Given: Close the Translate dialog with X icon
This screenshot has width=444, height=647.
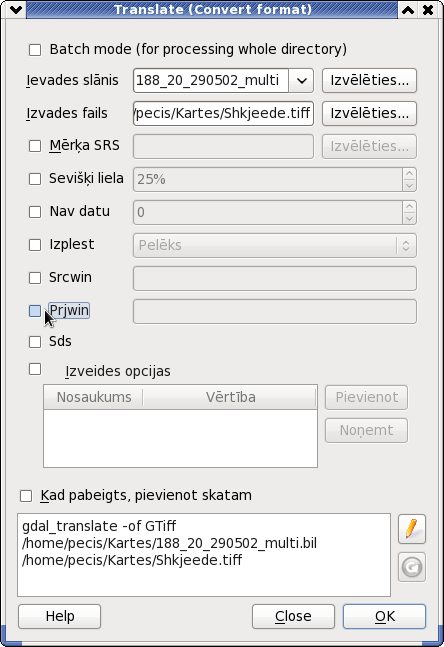Looking at the screenshot, I should (428, 9).
